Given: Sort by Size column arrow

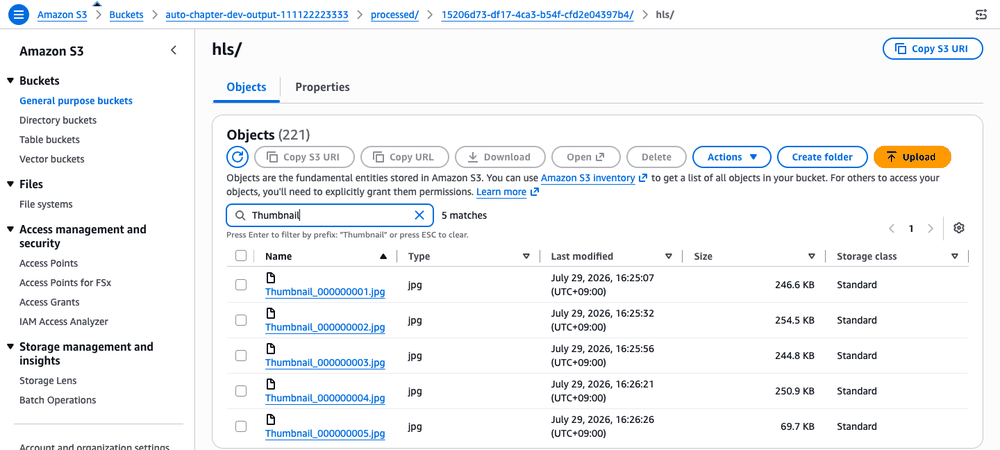Looking at the screenshot, I should pos(811,256).
